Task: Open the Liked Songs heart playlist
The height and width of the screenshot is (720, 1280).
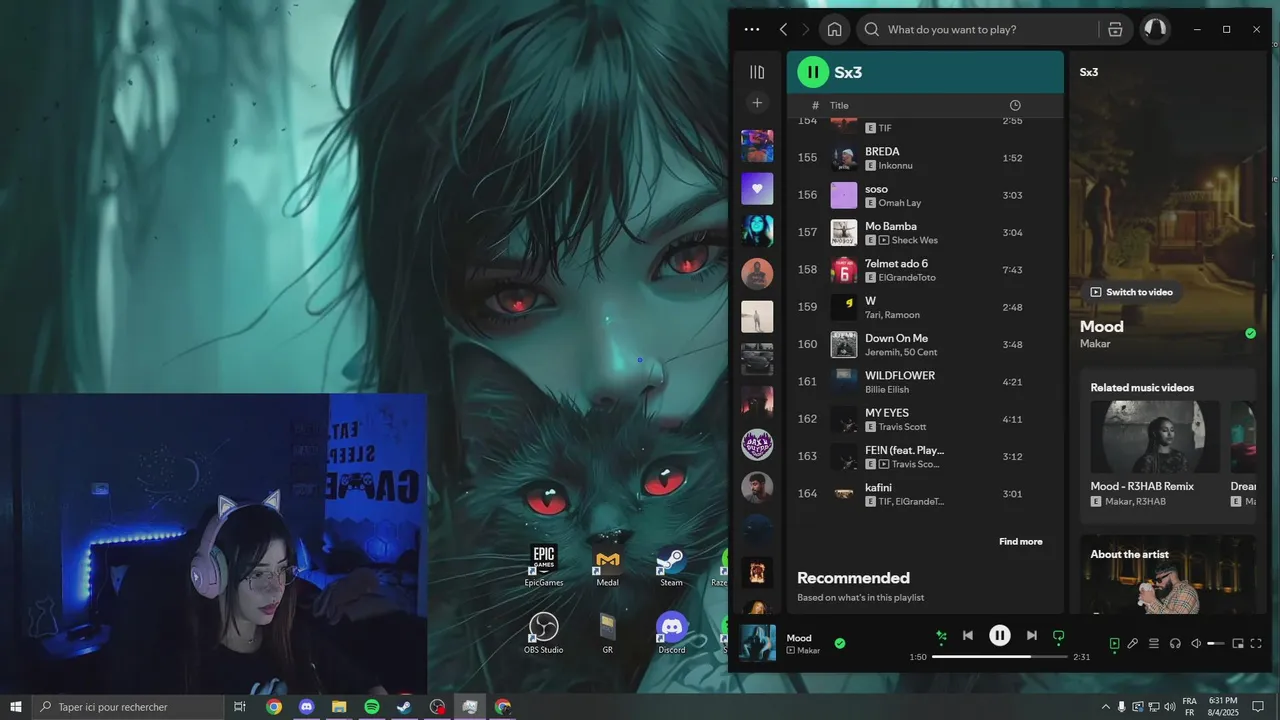Action: point(757,188)
